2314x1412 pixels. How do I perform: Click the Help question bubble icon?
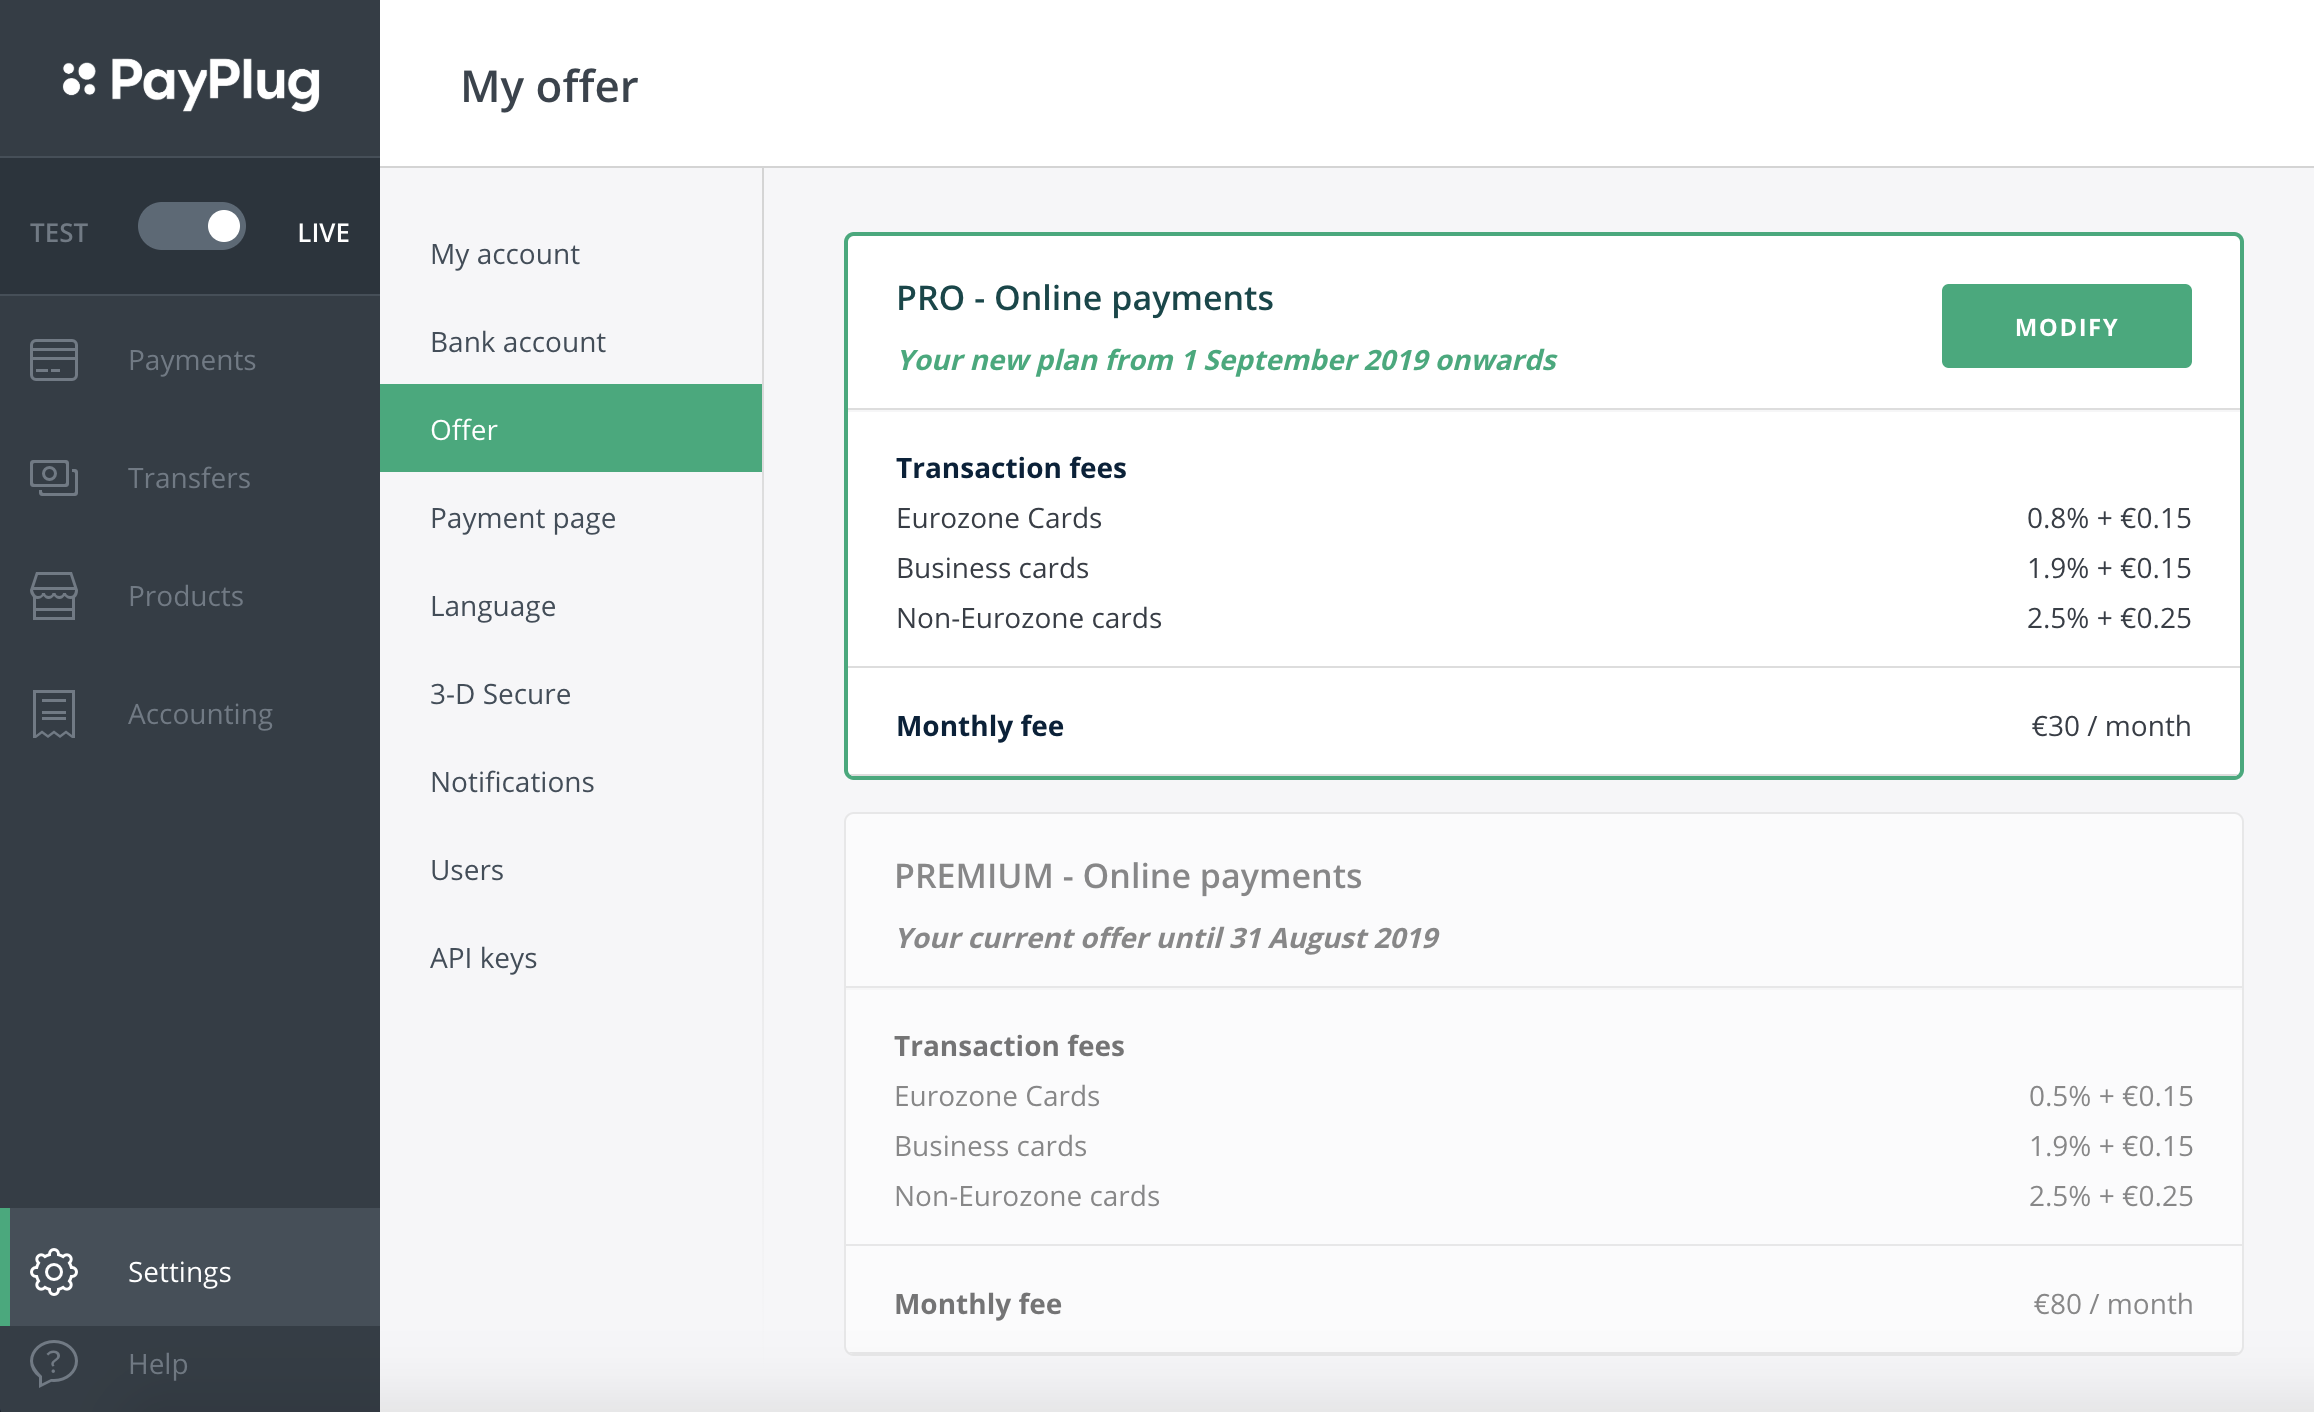(54, 1363)
